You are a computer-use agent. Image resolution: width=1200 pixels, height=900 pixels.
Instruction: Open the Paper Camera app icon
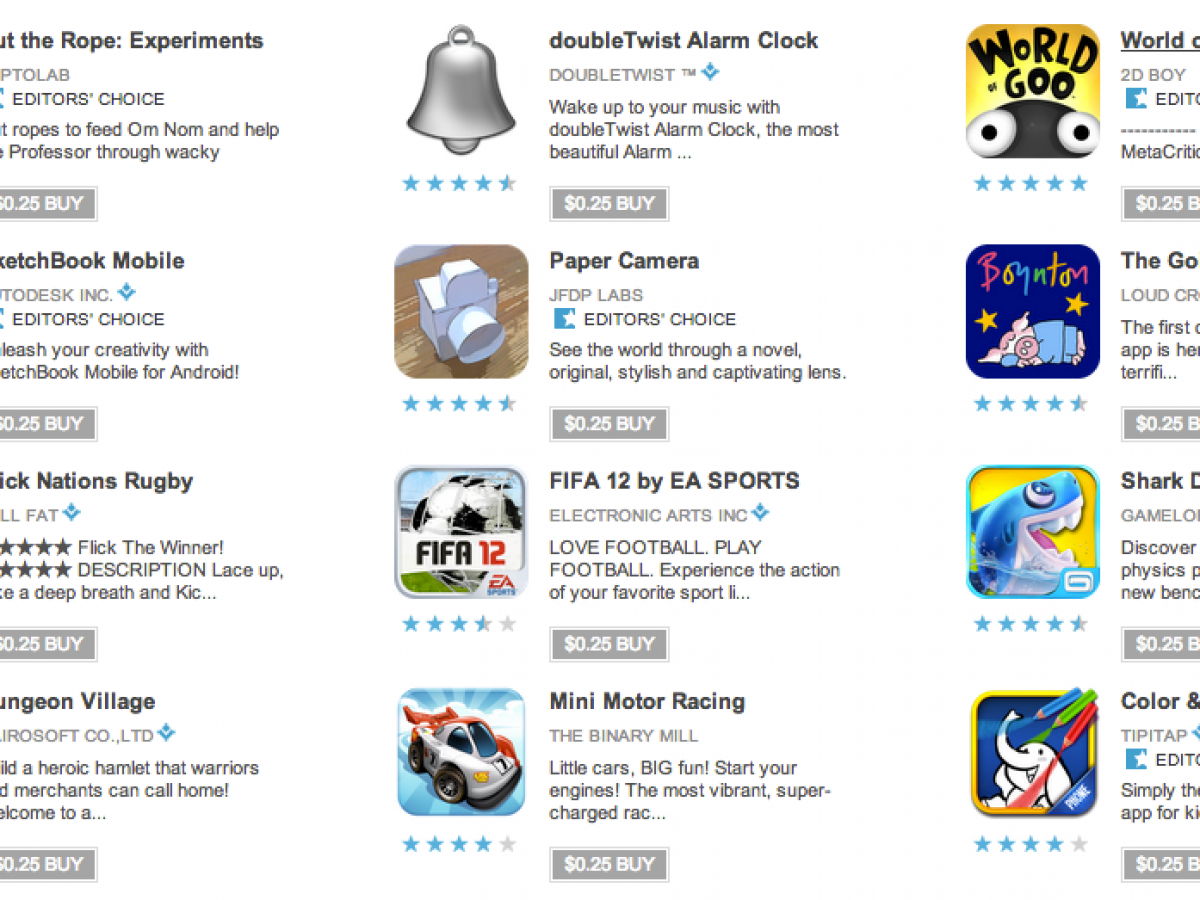(461, 312)
